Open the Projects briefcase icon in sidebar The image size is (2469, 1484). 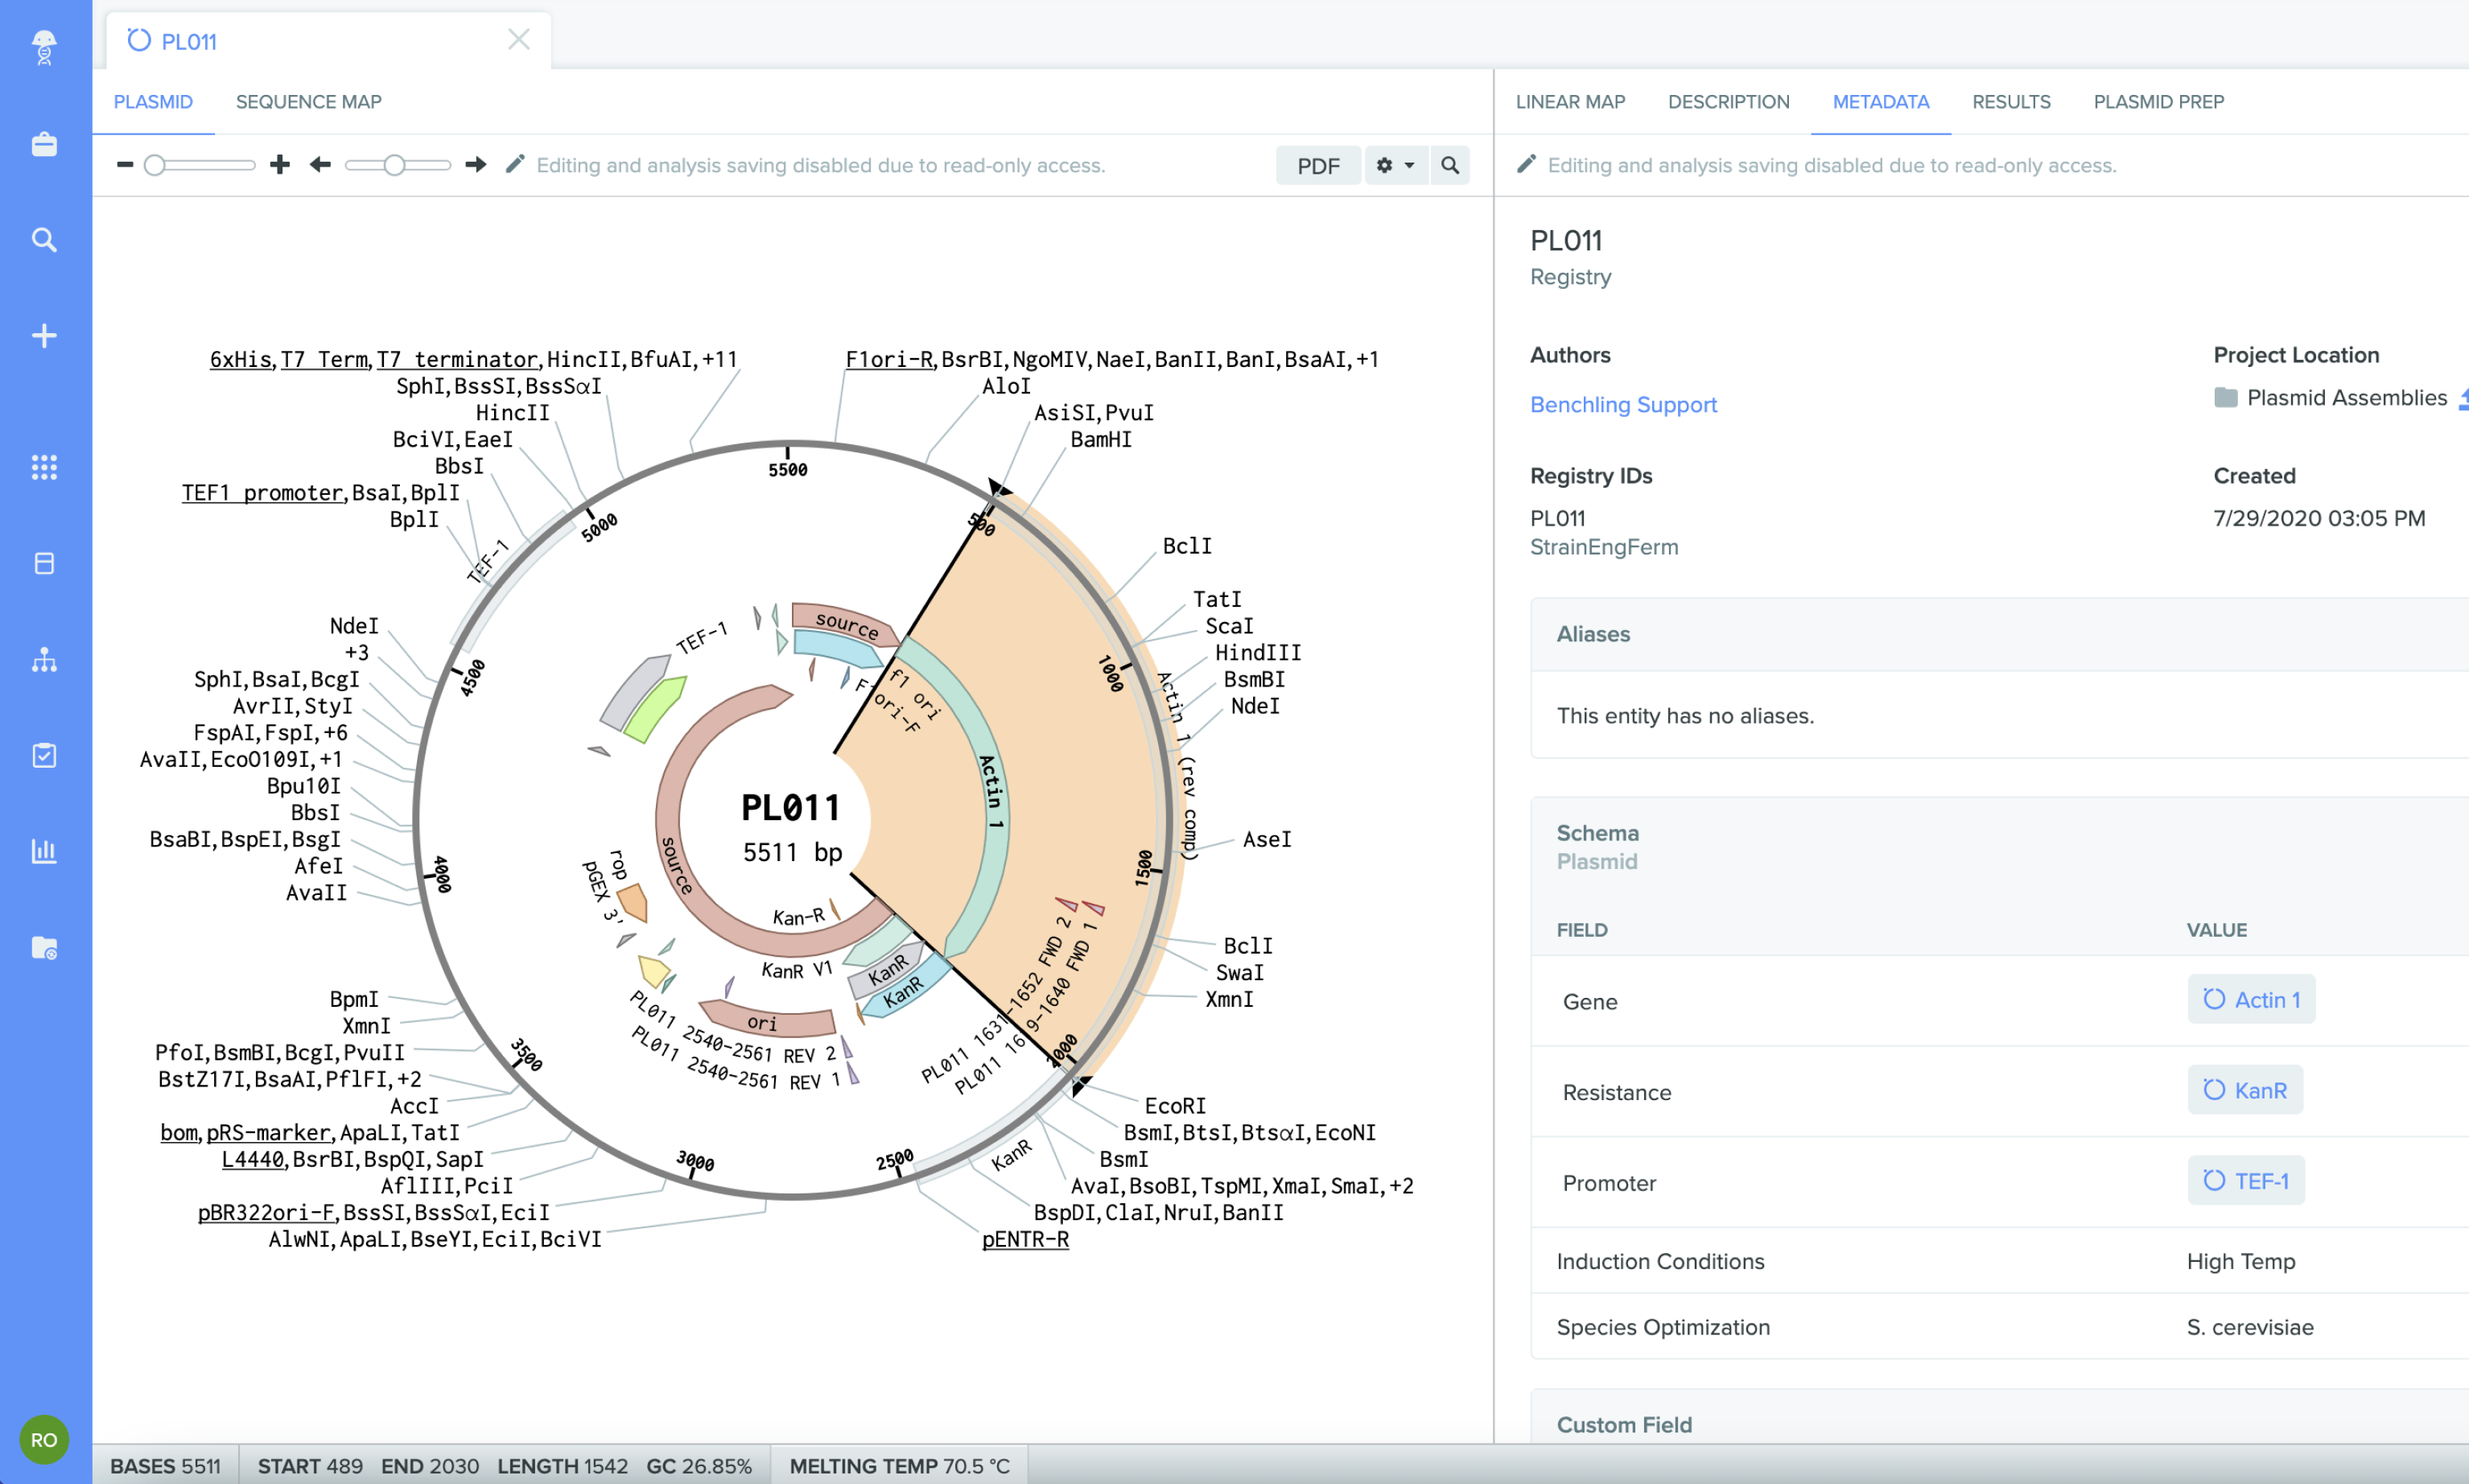coord(44,144)
